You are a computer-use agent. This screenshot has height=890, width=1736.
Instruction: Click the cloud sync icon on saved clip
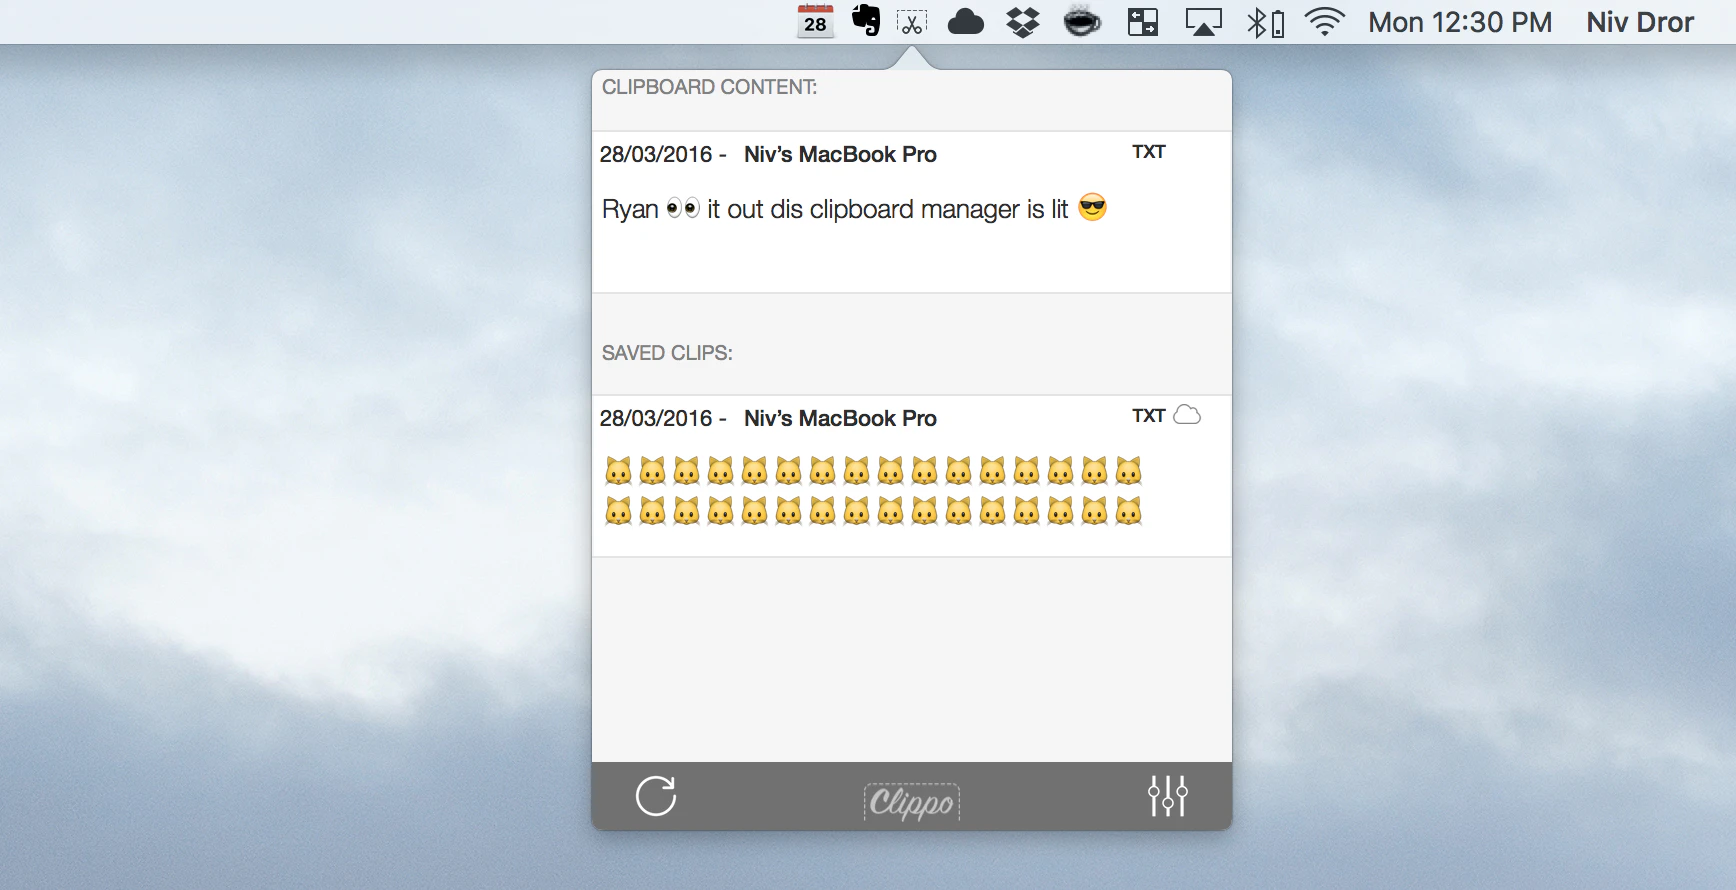point(1187,415)
